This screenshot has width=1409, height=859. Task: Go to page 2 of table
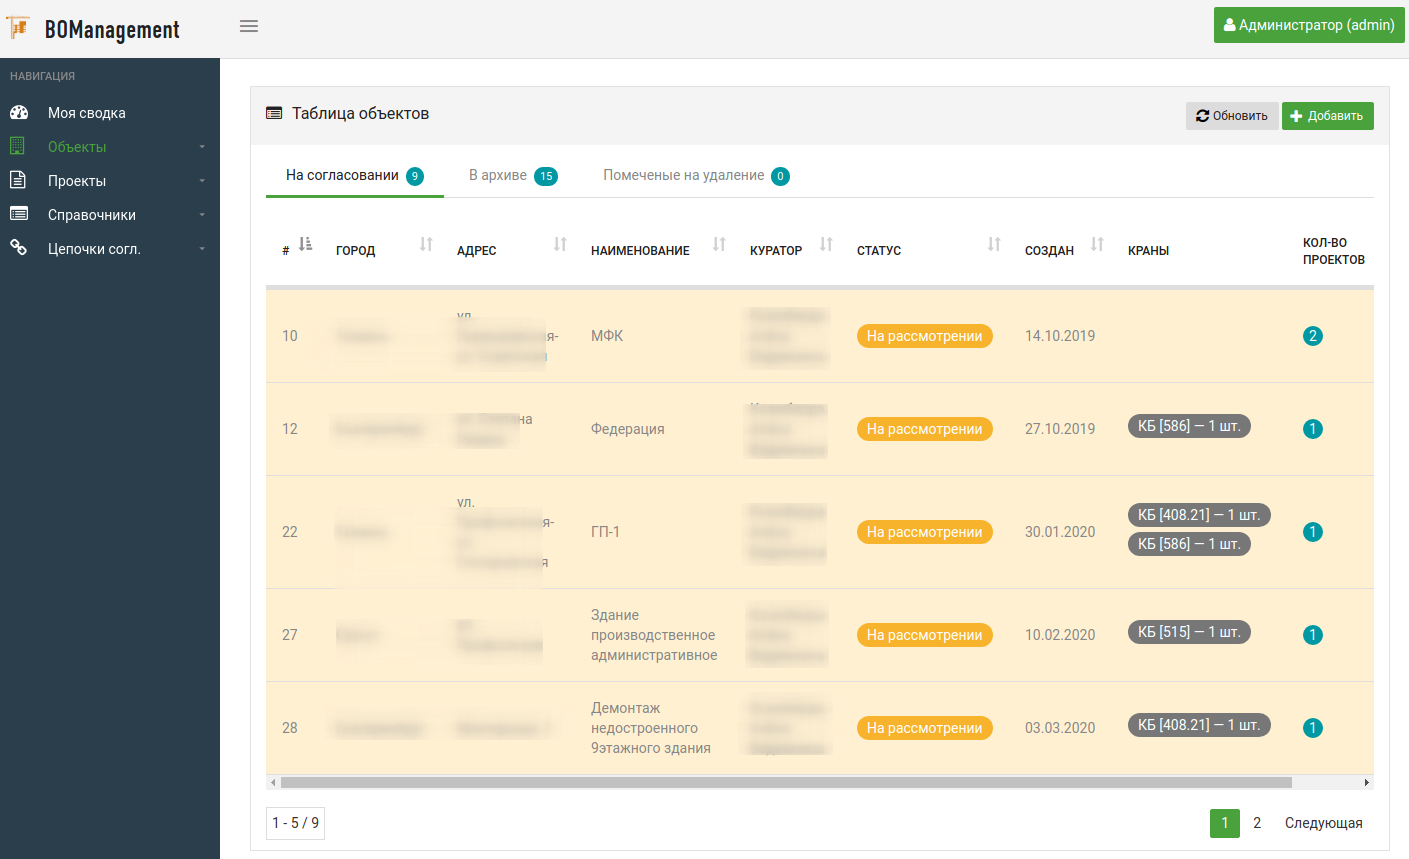point(1257,823)
